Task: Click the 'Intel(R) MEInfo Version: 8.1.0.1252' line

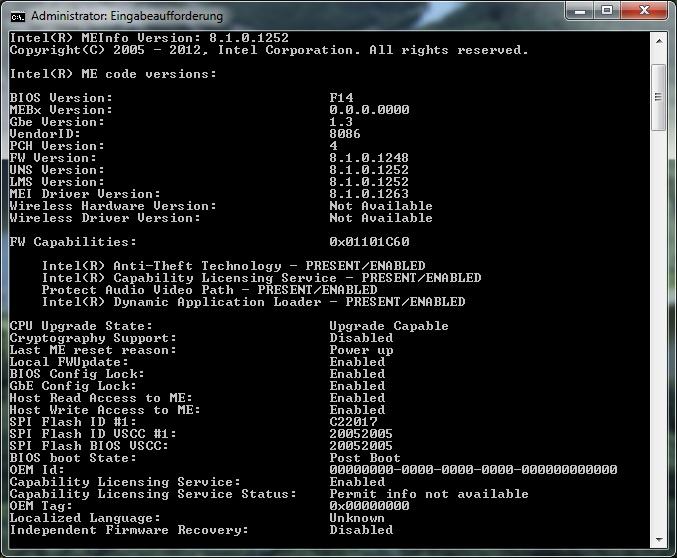Action: point(149,38)
